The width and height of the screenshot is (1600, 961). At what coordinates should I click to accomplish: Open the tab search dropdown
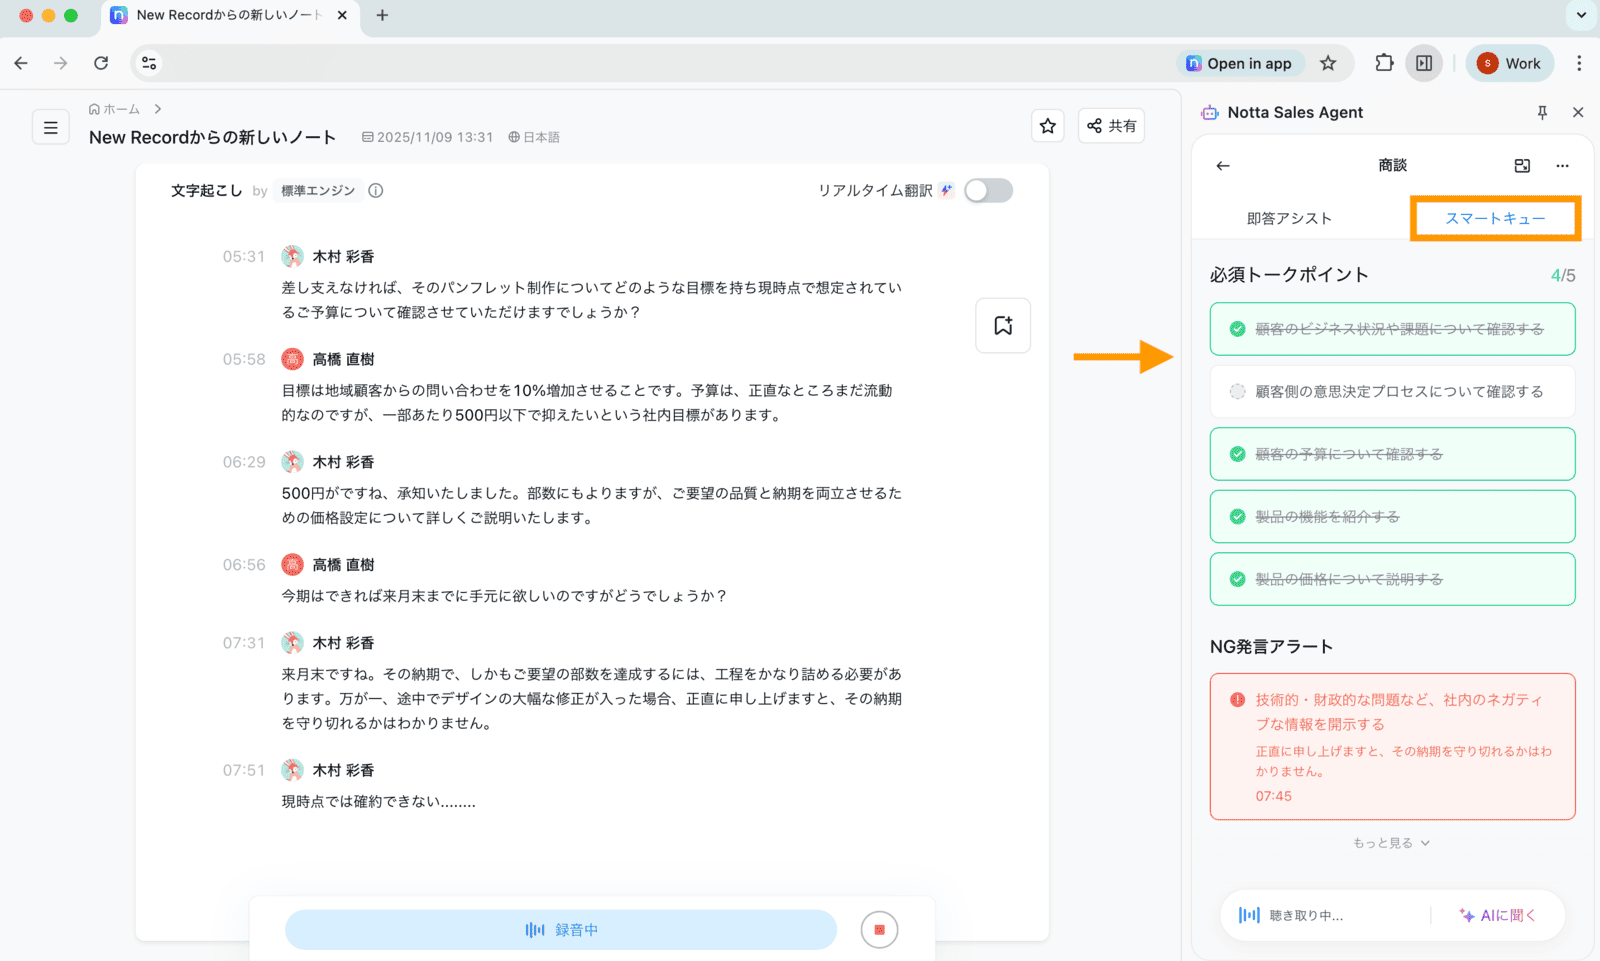click(x=1581, y=15)
